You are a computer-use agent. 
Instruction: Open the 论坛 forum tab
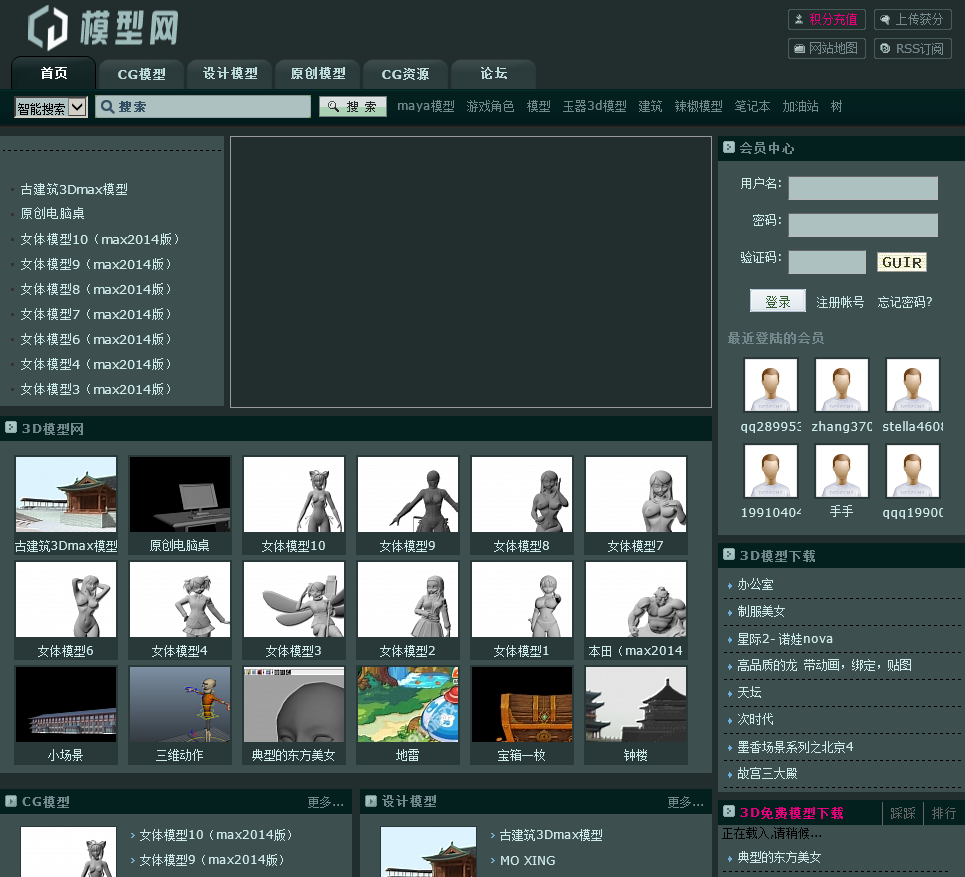pyautogui.click(x=493, y=74)
